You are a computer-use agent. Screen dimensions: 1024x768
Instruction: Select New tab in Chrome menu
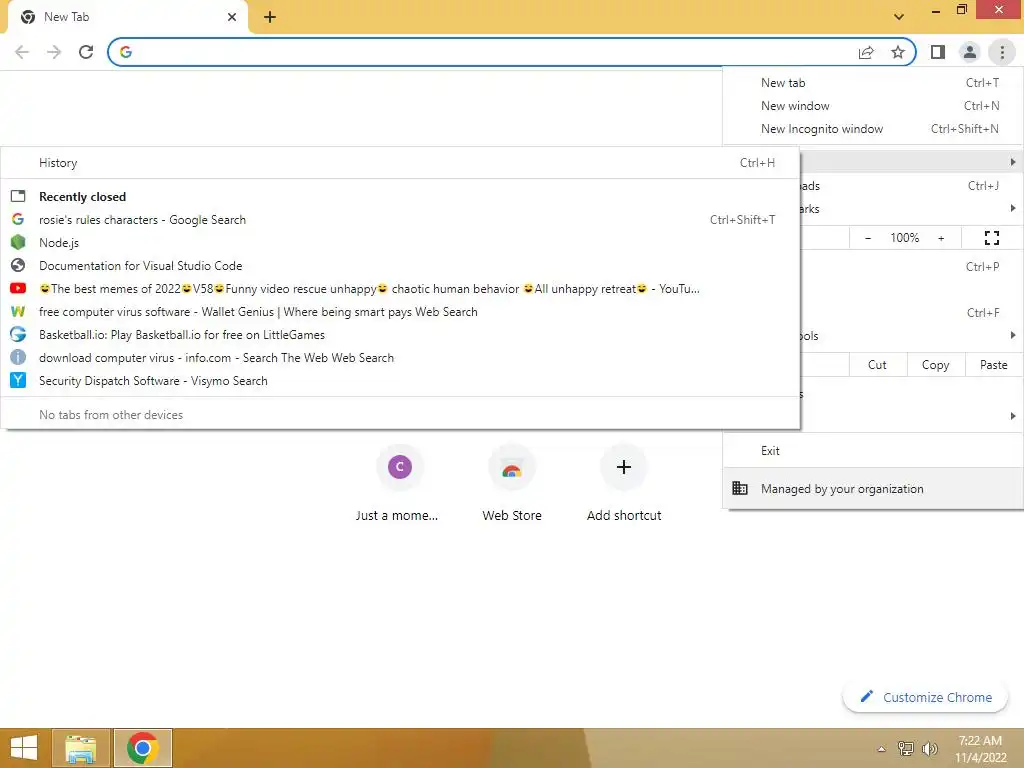click(x=873, y=83)
